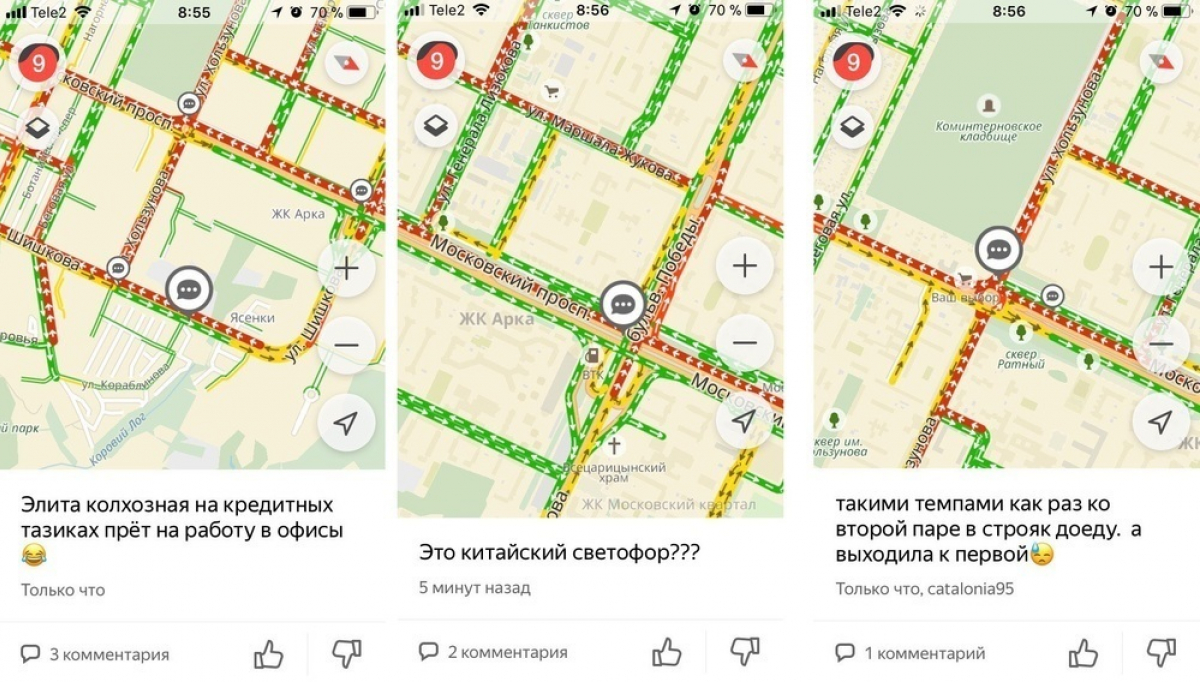
Task: Tap the ВТК gas station marker on the map
Action: 592,355
